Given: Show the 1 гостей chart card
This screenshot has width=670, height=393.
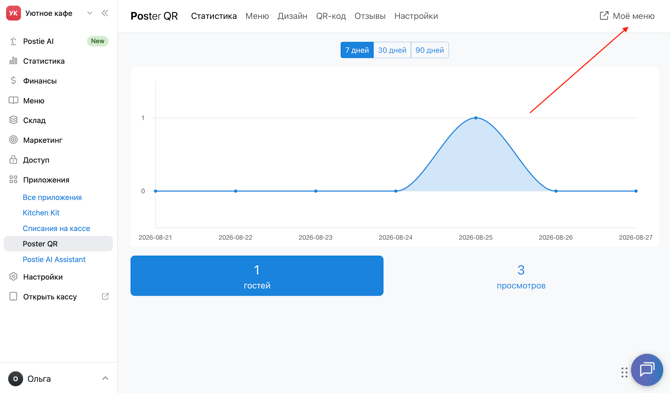Looking at the screenshot, I should [257, 276].
